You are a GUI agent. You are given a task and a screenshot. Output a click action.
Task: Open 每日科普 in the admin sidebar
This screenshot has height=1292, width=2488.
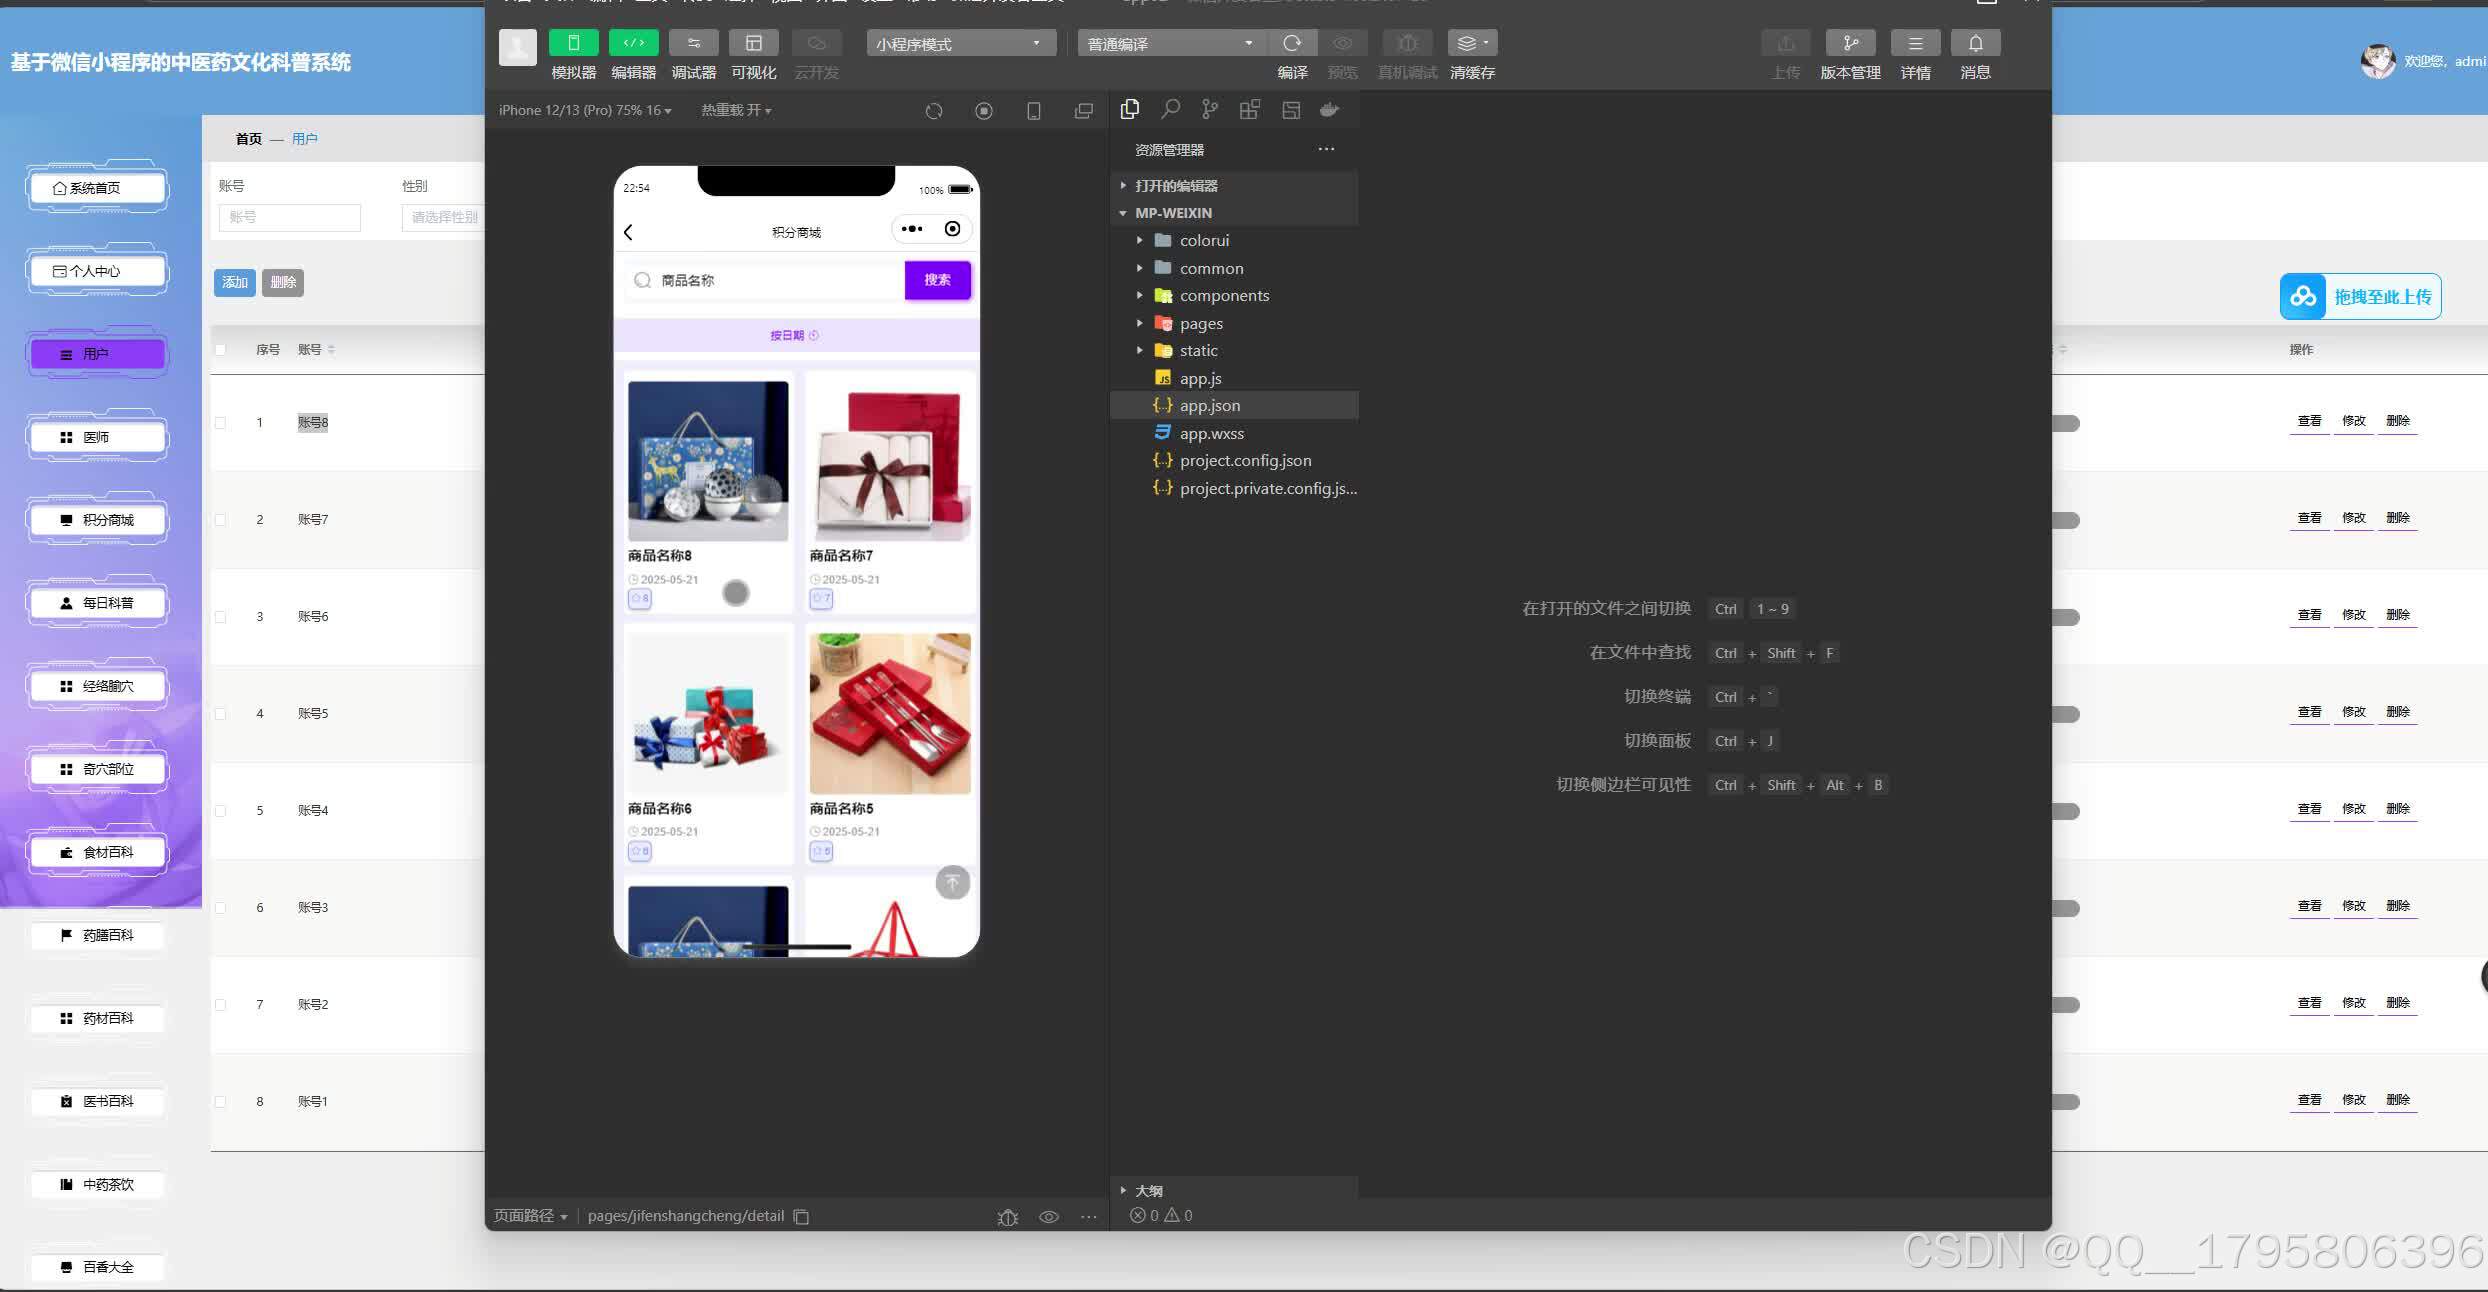(96, 603)
